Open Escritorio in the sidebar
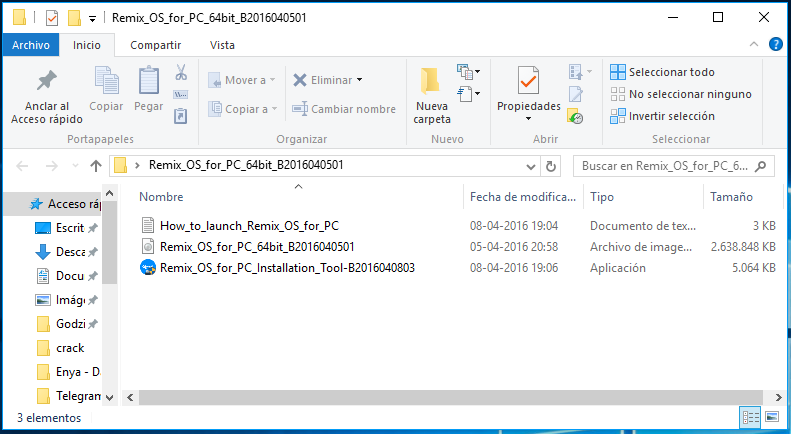The height and width of the screenshot is (434, 791). tap(67, 228)
